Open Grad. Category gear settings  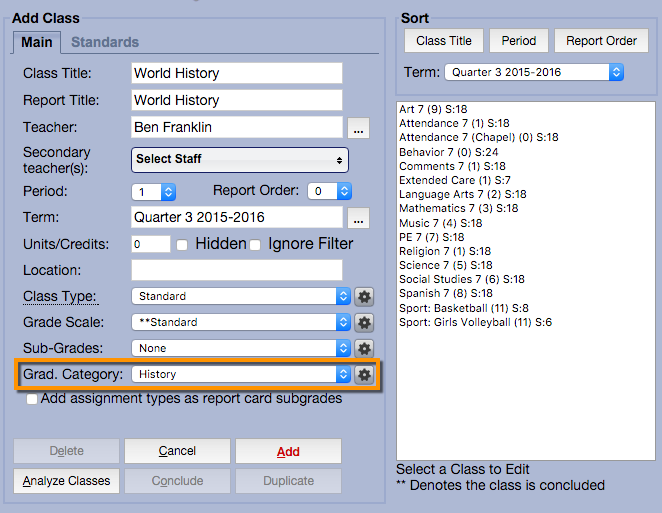point(364,374)
